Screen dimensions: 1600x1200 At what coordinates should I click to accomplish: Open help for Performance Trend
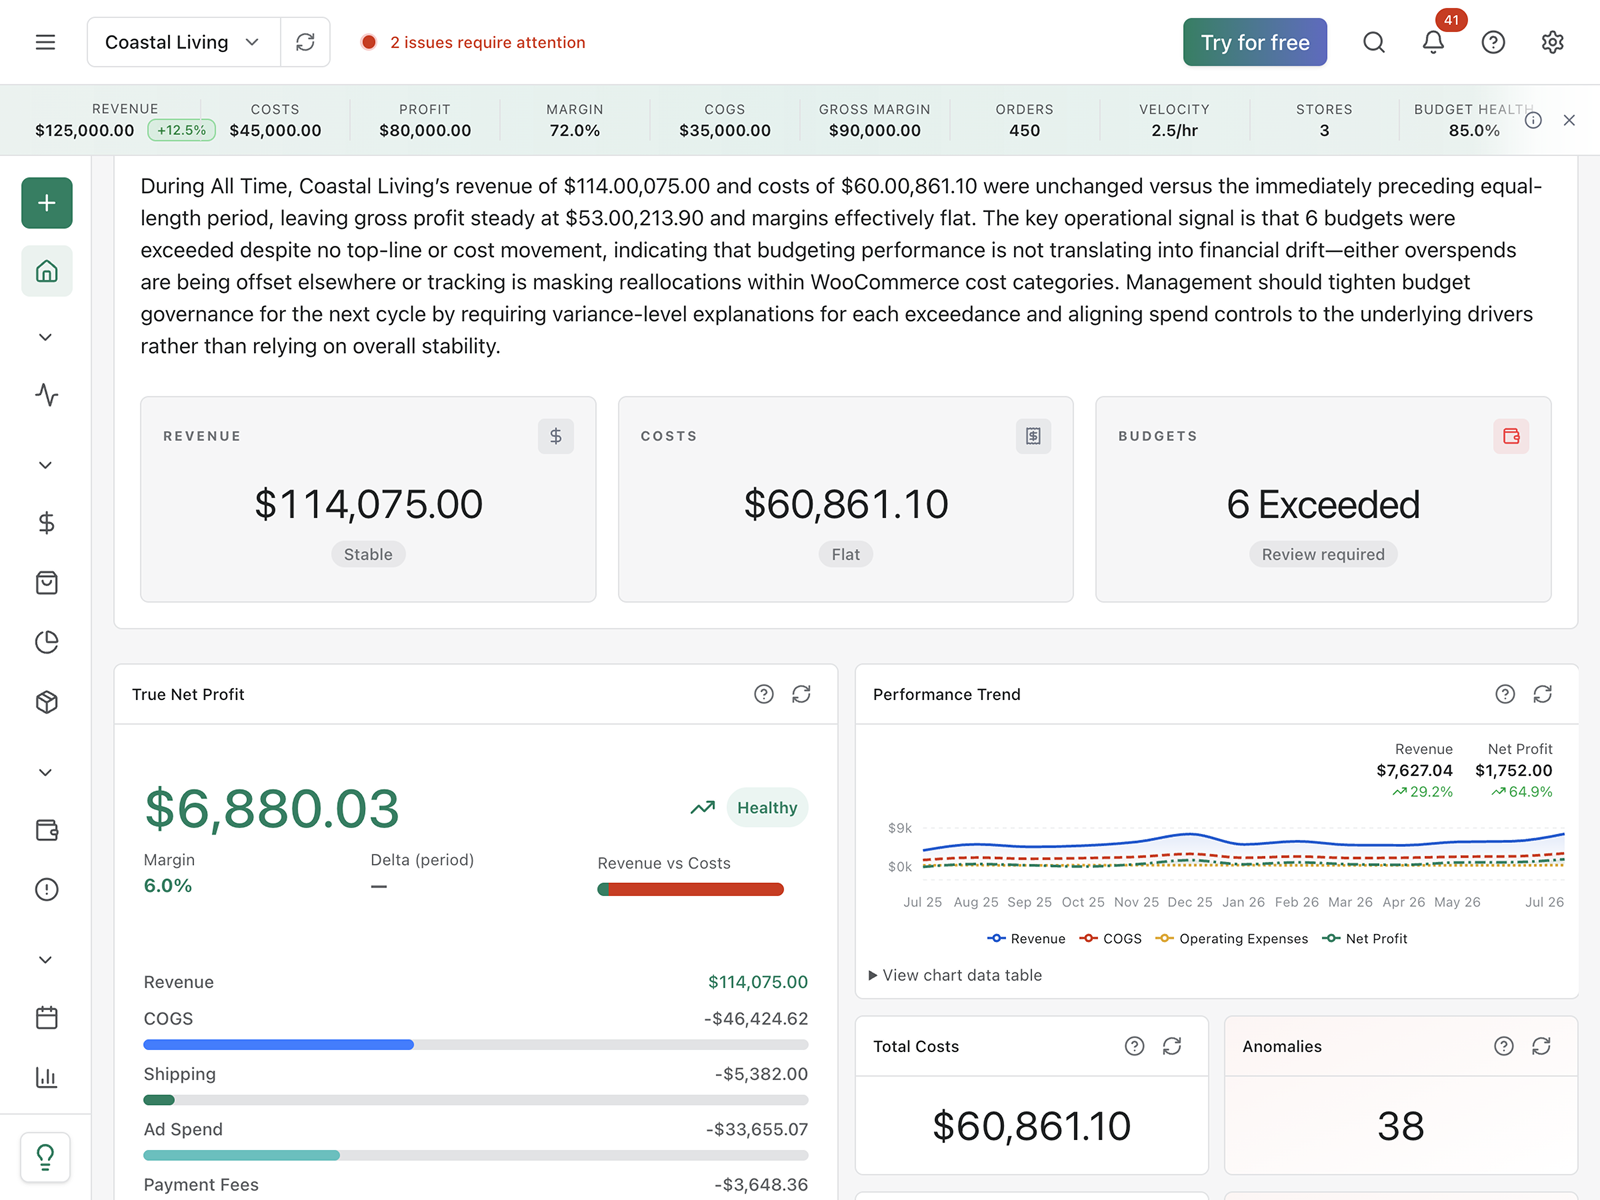point(1505,694)
